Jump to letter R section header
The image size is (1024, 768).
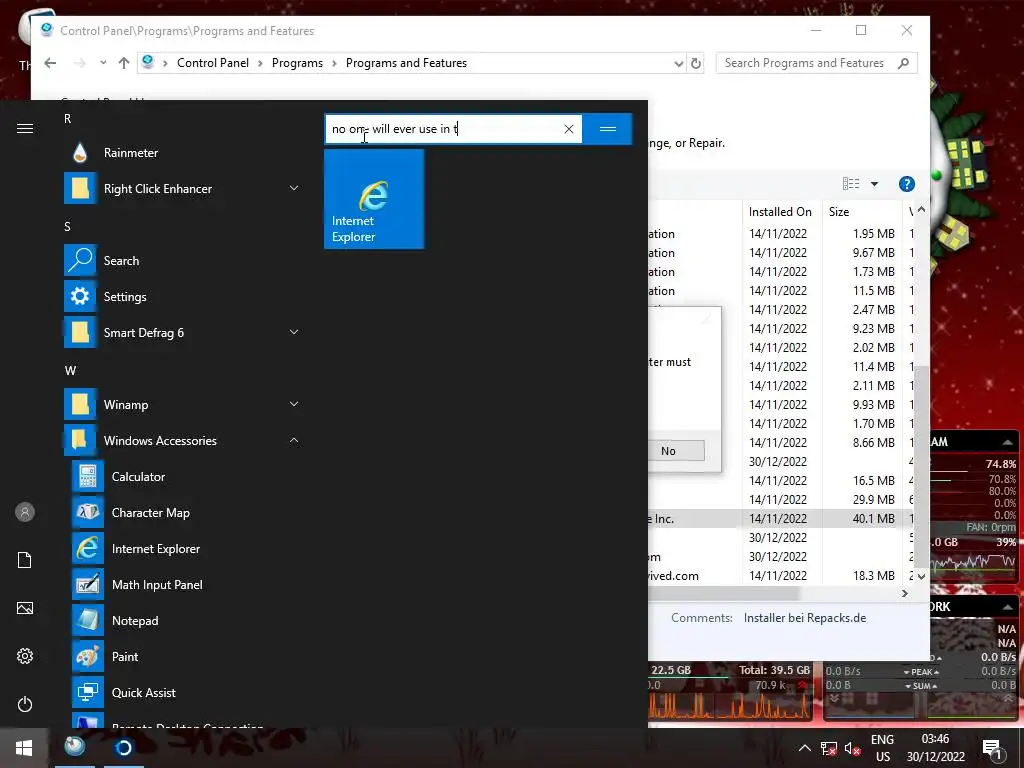67,119
